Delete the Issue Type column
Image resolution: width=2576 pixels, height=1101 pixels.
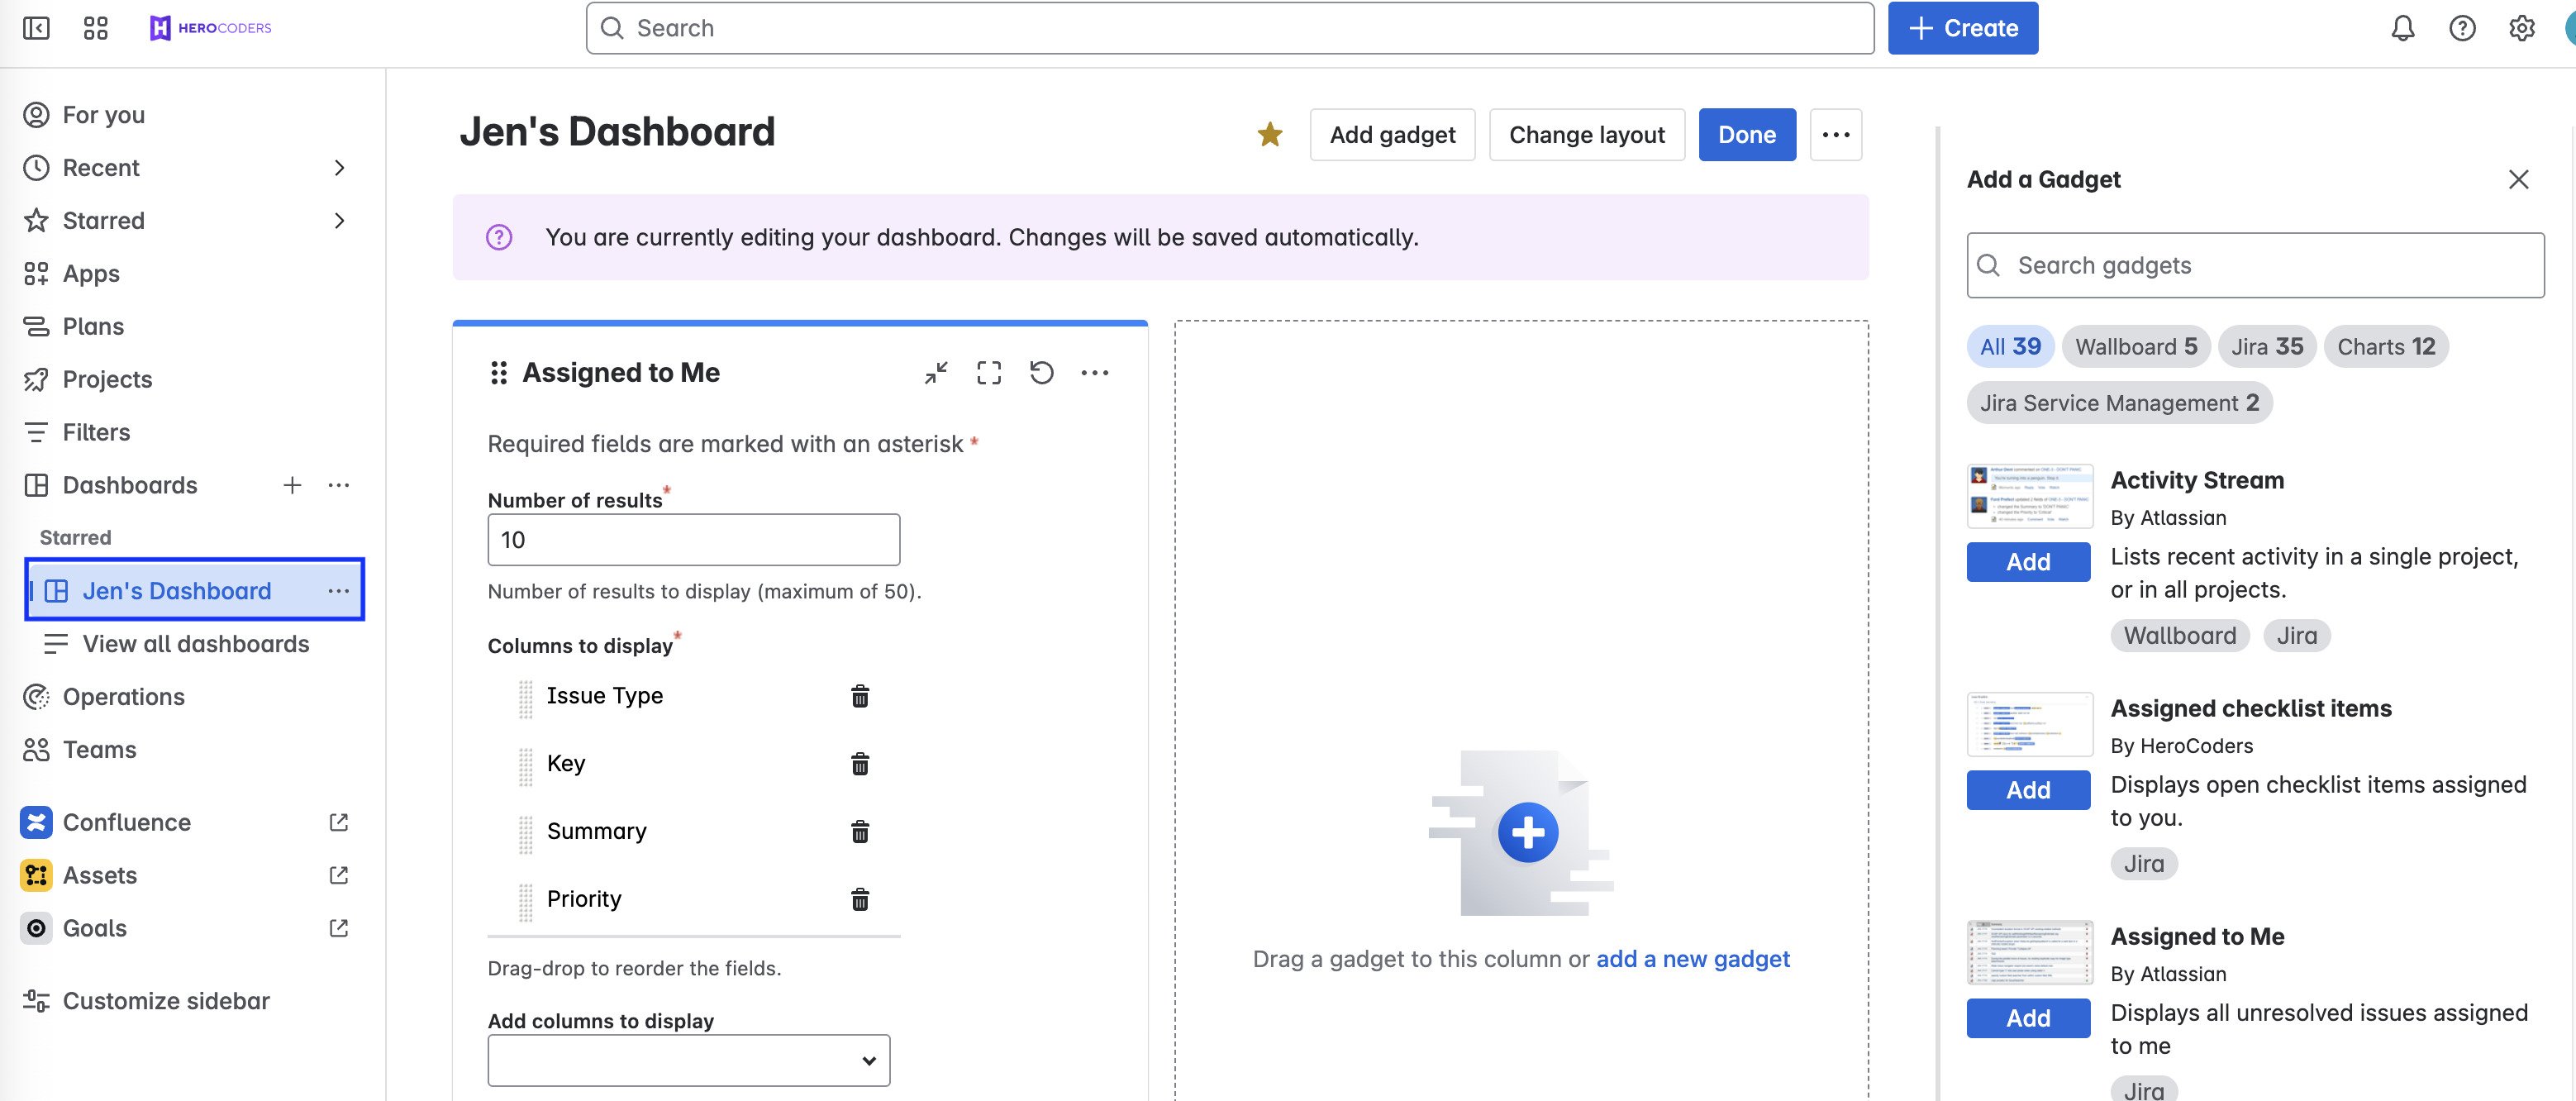pyautogui.click(x=859, y=696)
